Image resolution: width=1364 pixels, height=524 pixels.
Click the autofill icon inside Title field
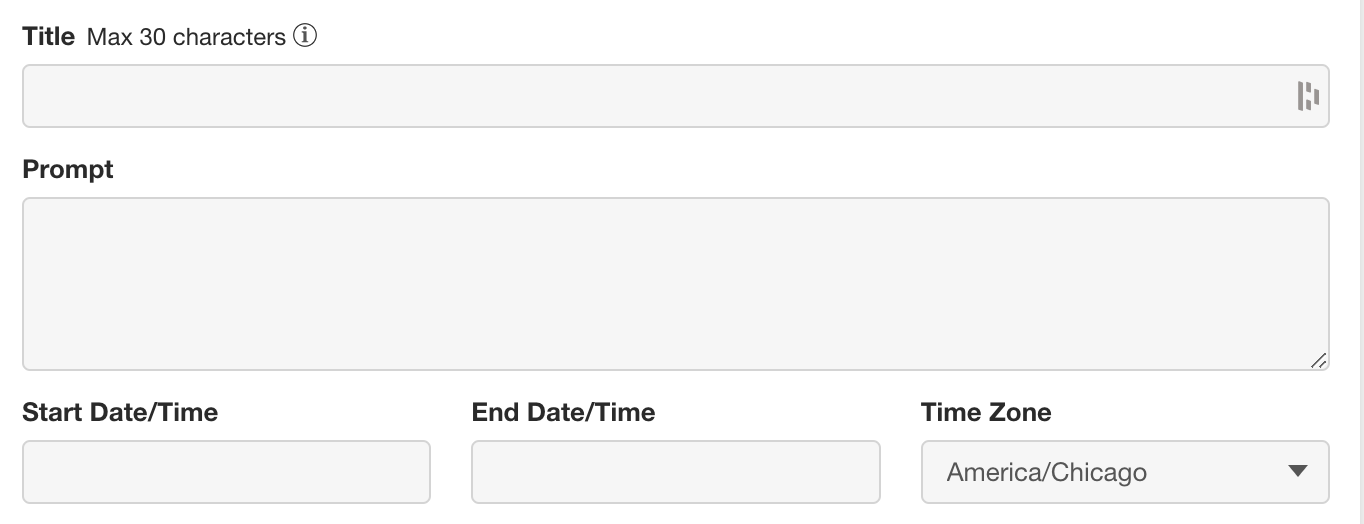1308,96
